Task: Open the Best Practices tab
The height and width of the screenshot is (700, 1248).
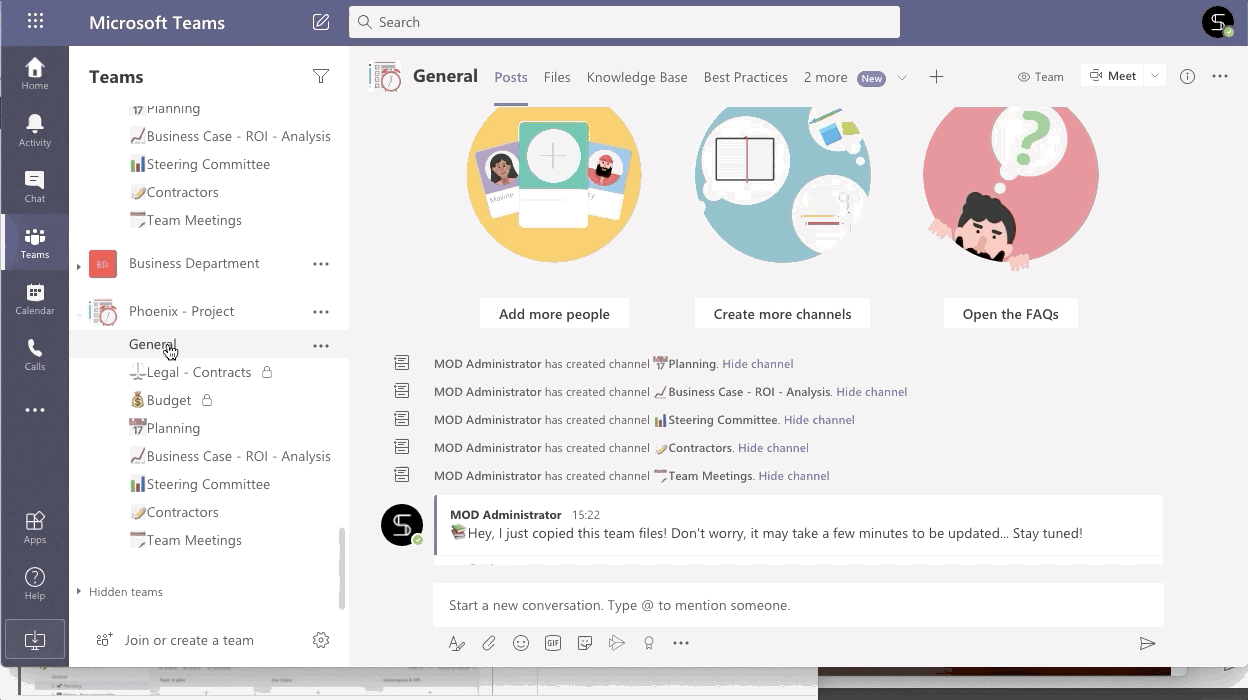Action: point(745,77)
